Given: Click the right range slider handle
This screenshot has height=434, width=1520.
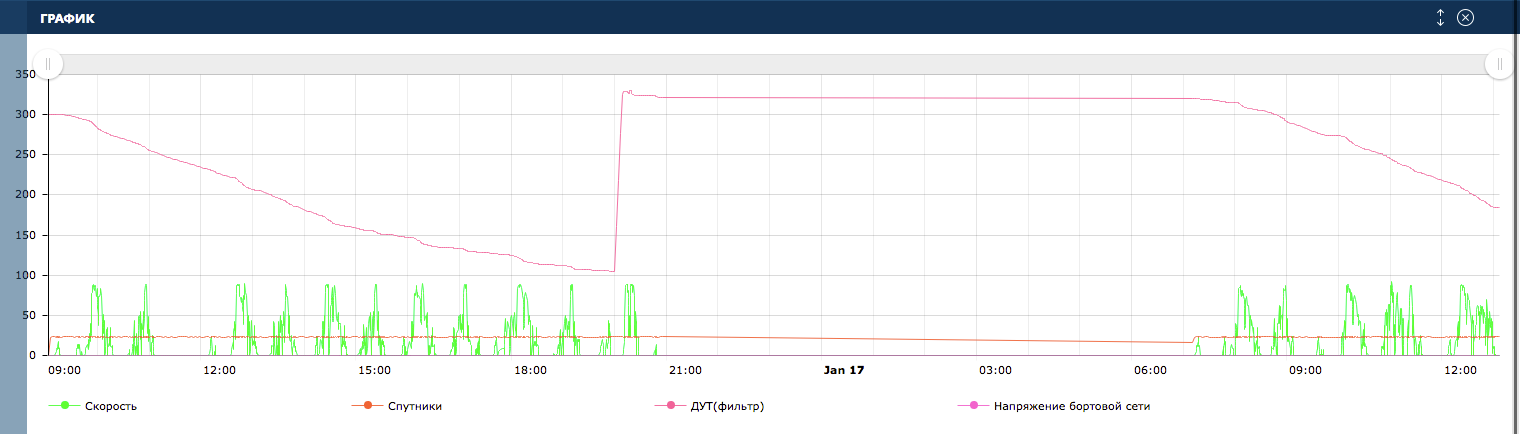Looking at the screenshot, I should point(1500,64).
